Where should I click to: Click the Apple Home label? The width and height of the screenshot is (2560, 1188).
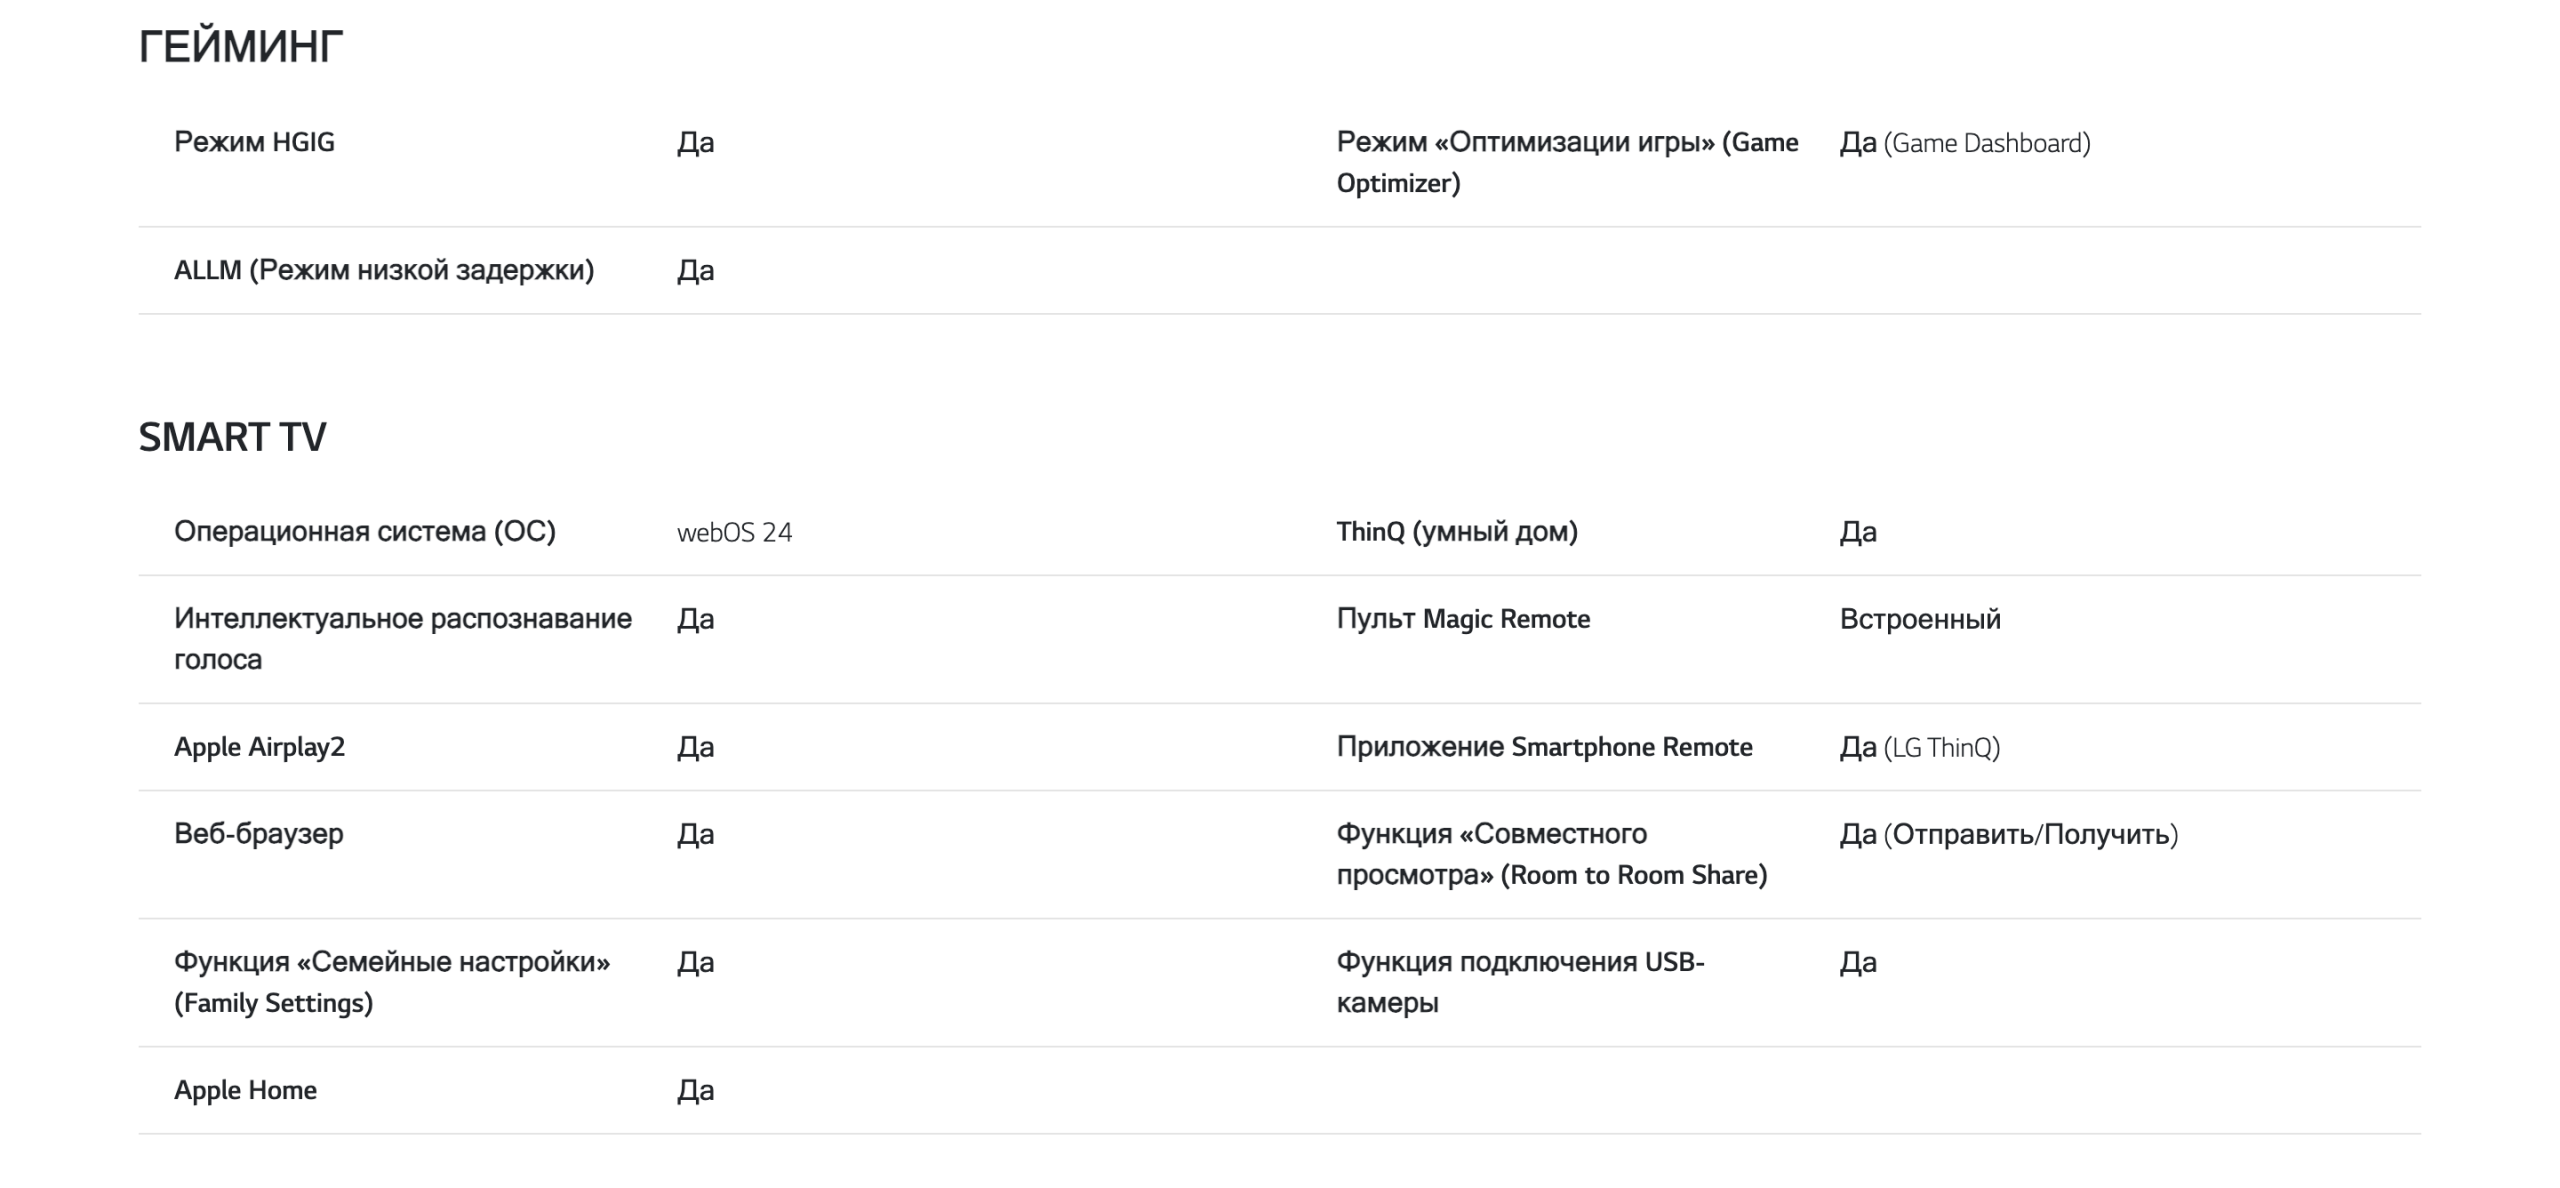245,1090
